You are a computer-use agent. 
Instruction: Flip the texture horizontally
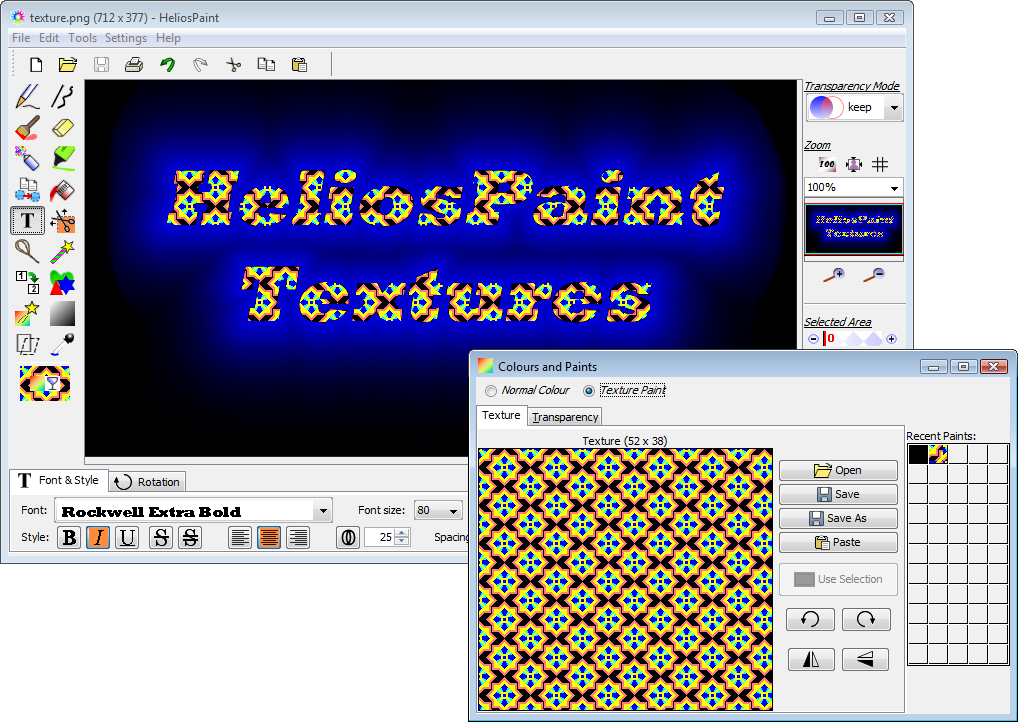click(810, 658)
